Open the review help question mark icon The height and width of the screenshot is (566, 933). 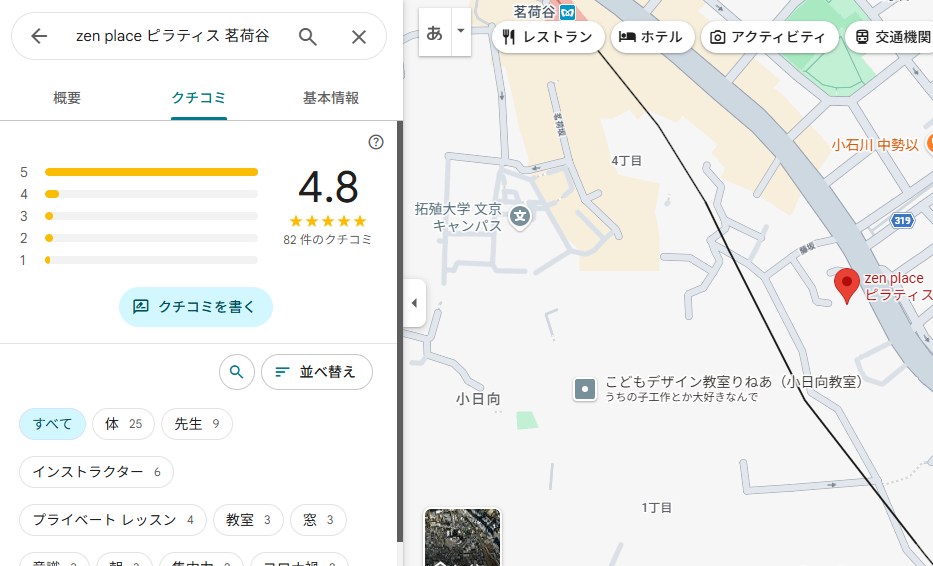pyautogui.click(x=376, y=142)
